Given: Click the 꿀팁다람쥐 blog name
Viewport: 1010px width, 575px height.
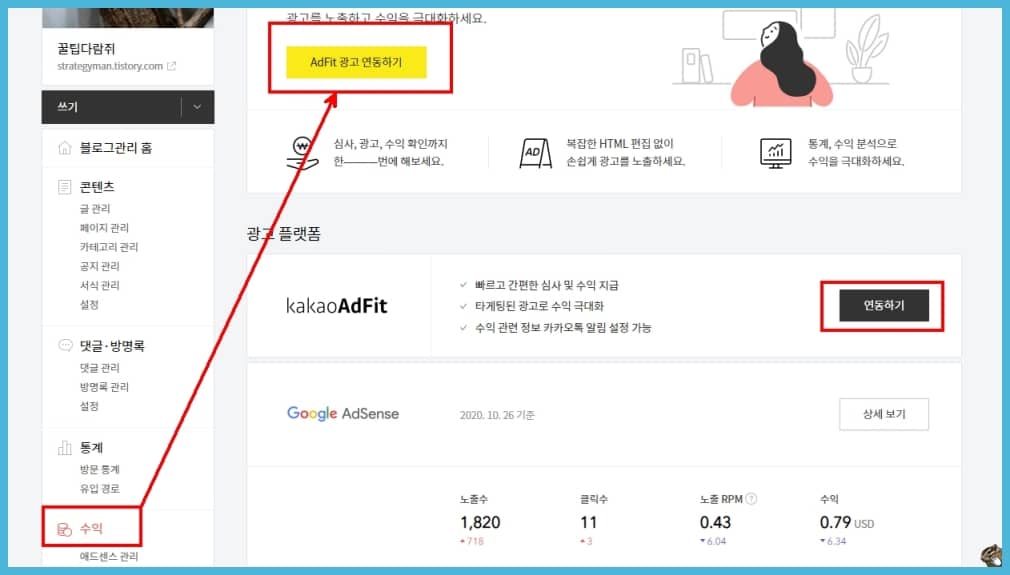Looking at the screenshot, I should tap(86, 49).
